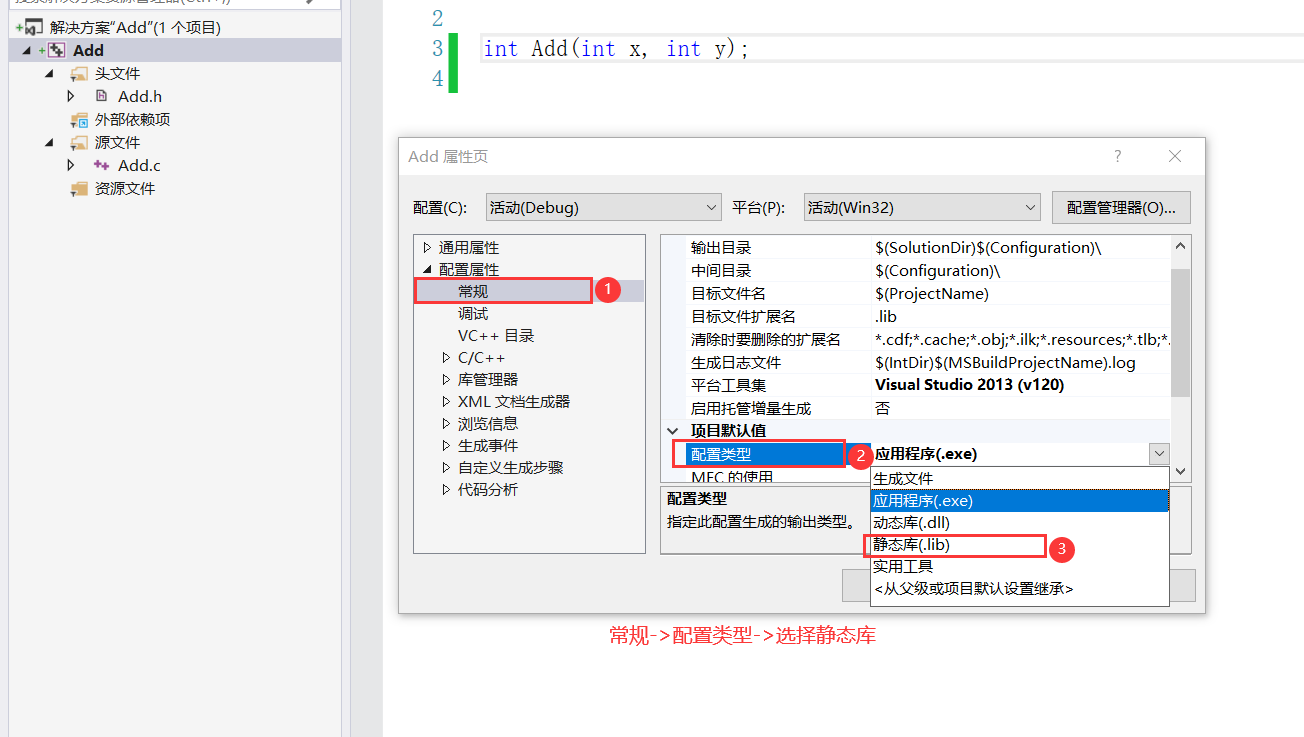Click the Add.c source file icon
This screenshot has width=1304, height=737.
click(101, 165)
